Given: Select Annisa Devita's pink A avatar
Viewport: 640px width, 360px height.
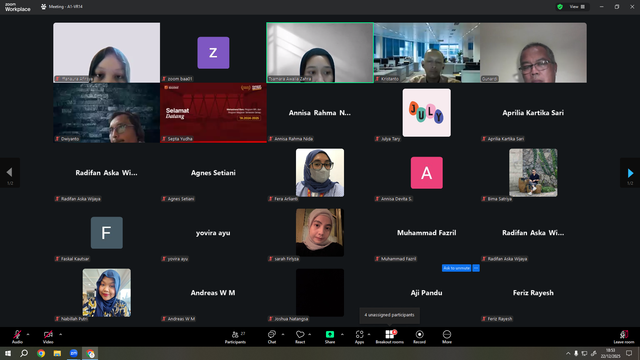Looking at the screenshot, I should pyautogui.click(x=427, y=173).
